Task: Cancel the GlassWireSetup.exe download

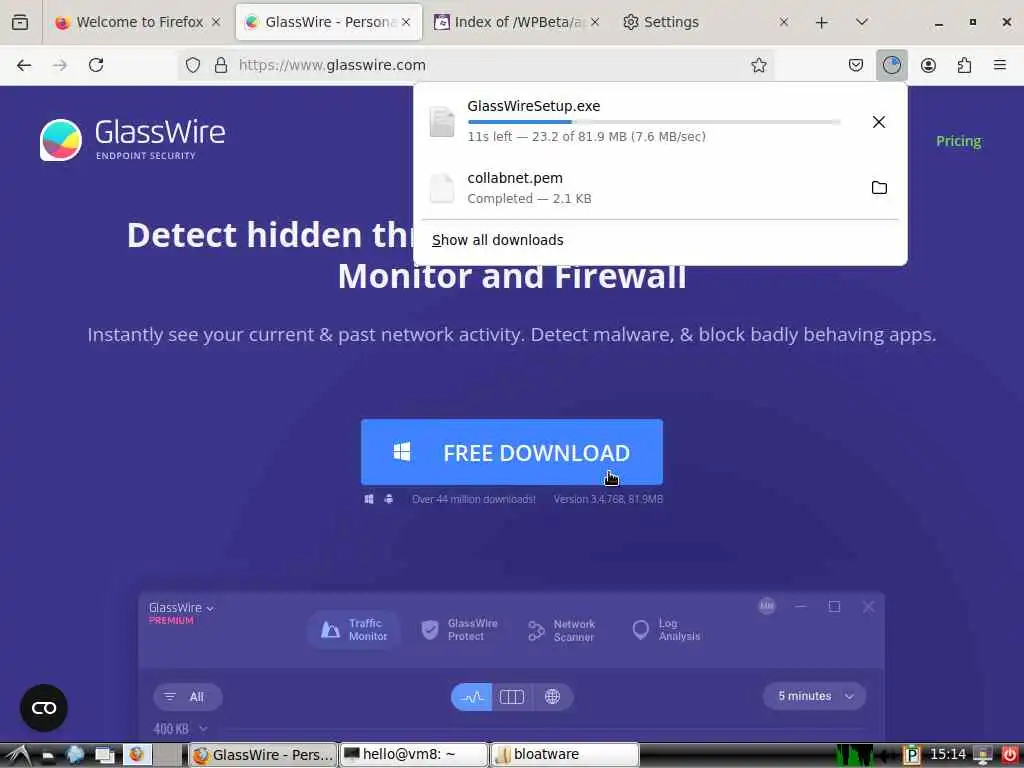Action: pos(878,122)
